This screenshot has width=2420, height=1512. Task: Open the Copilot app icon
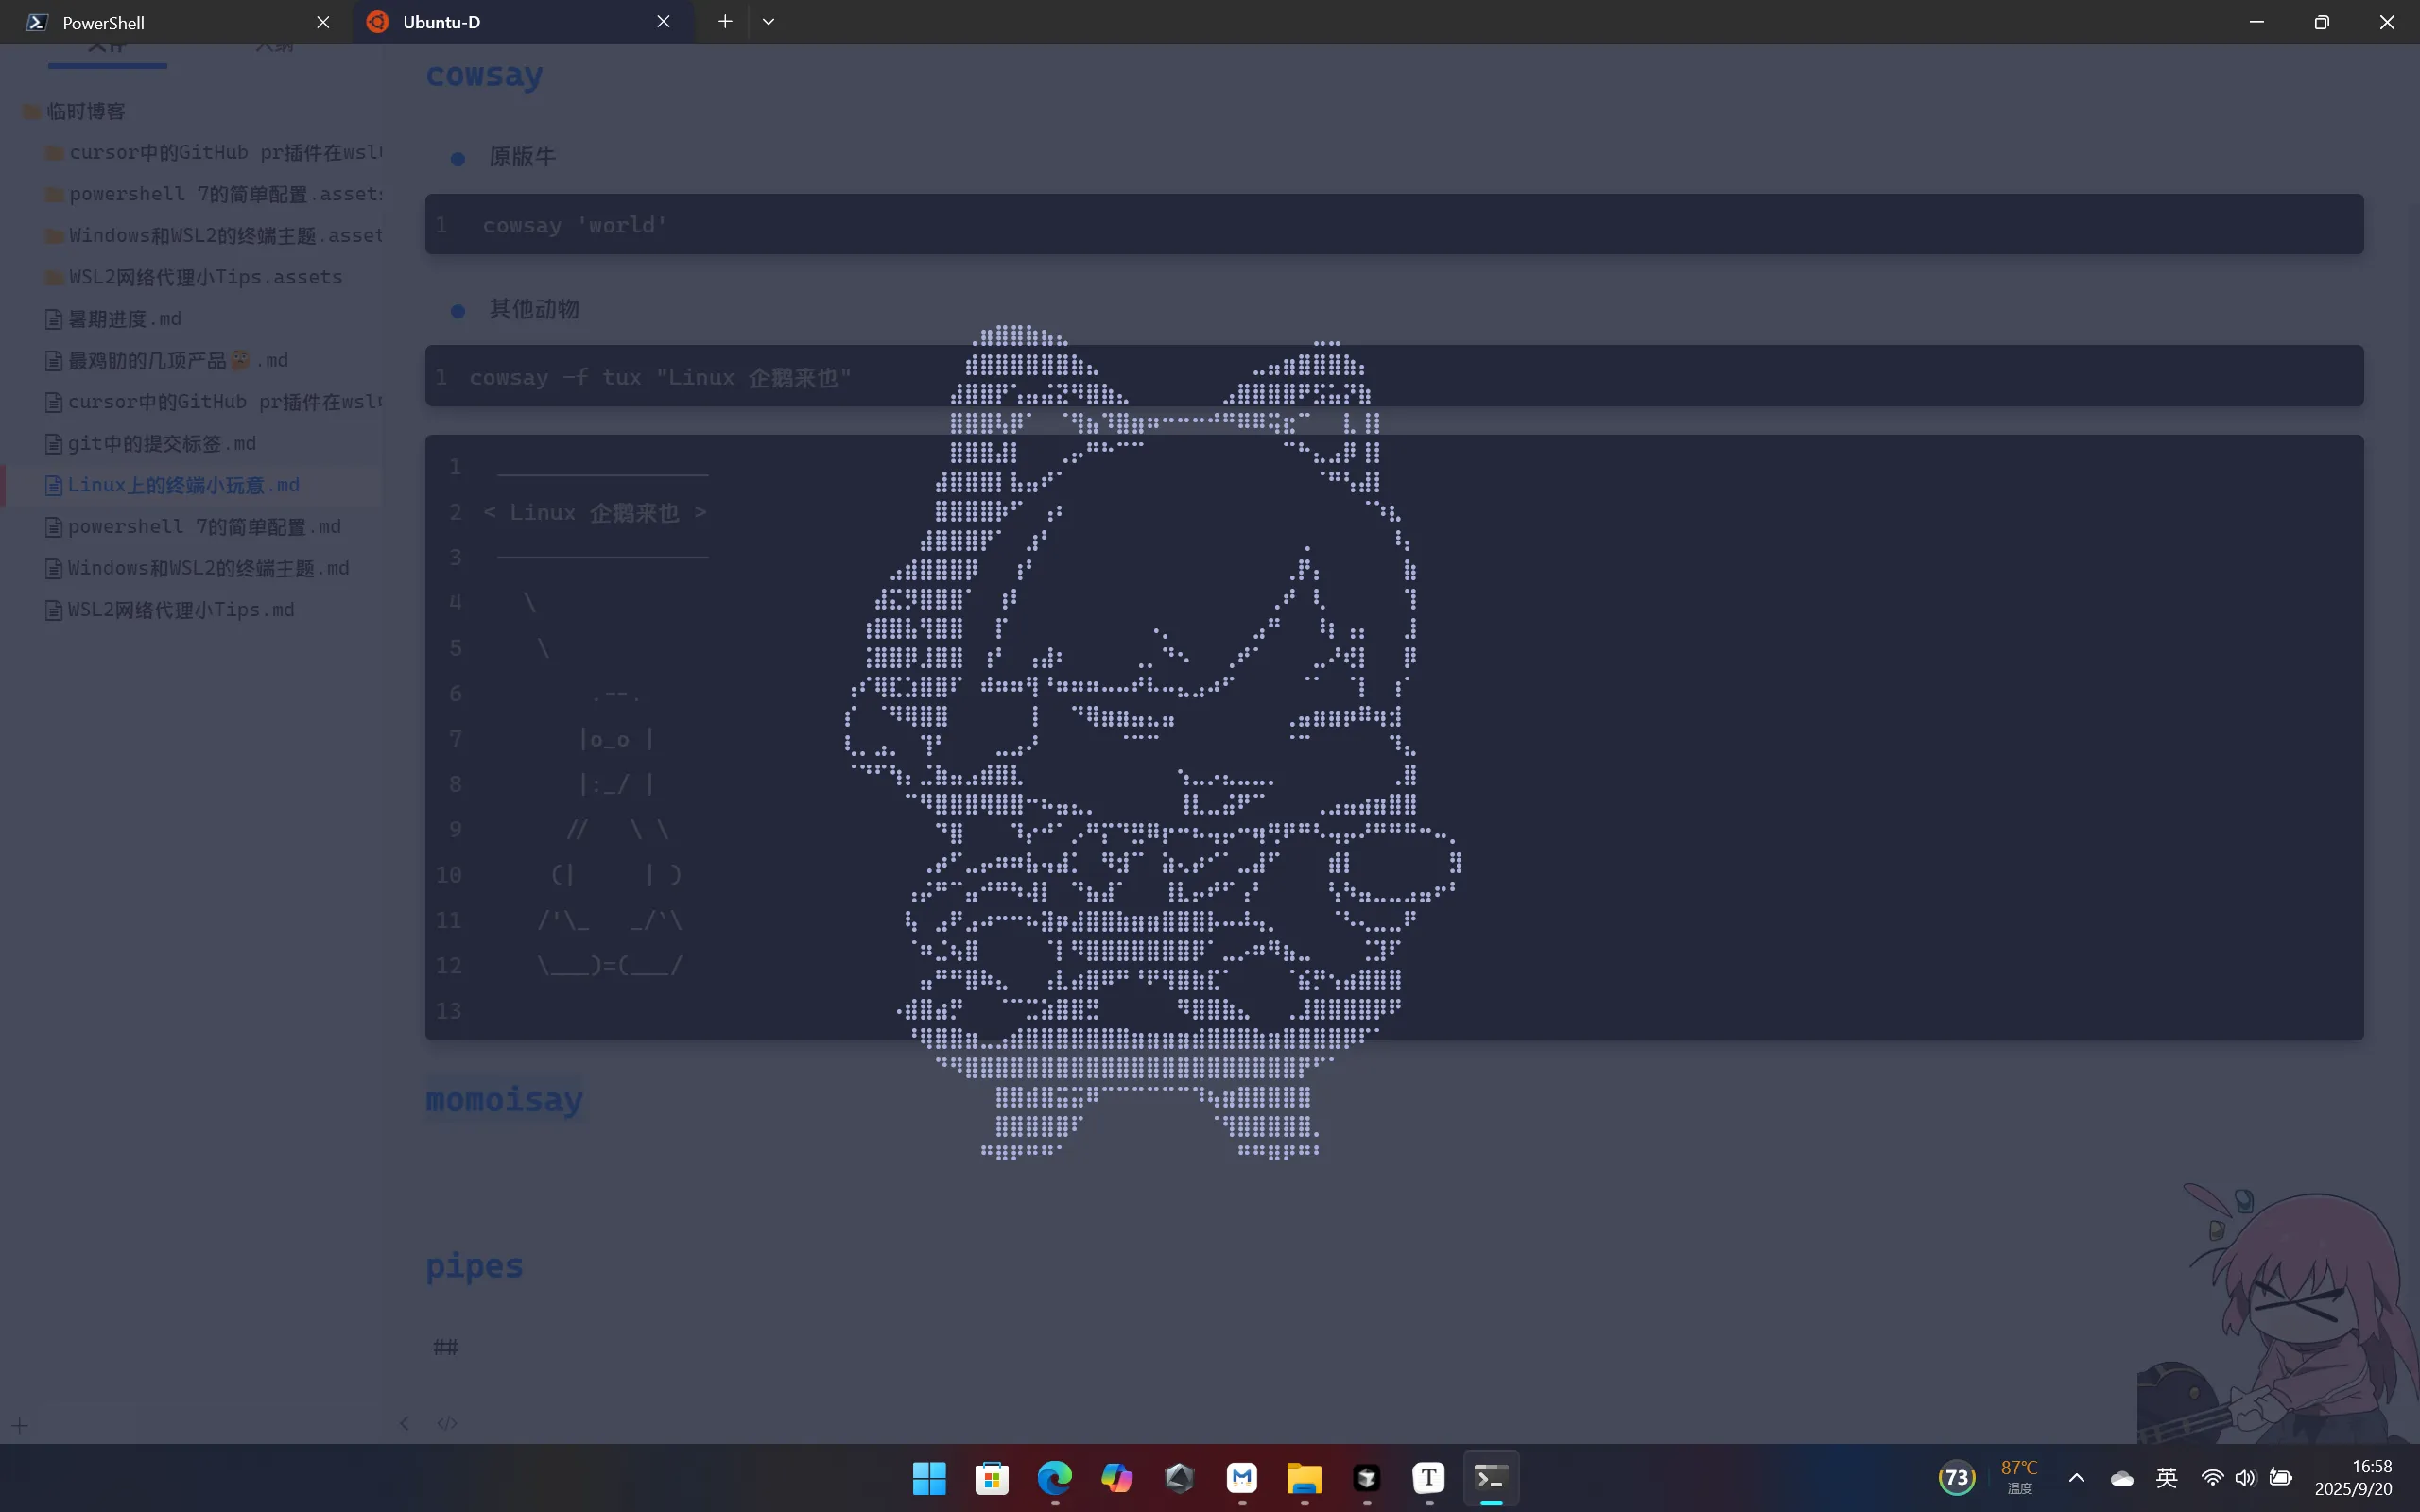pyautogui.click(x=1116, y=1478)
